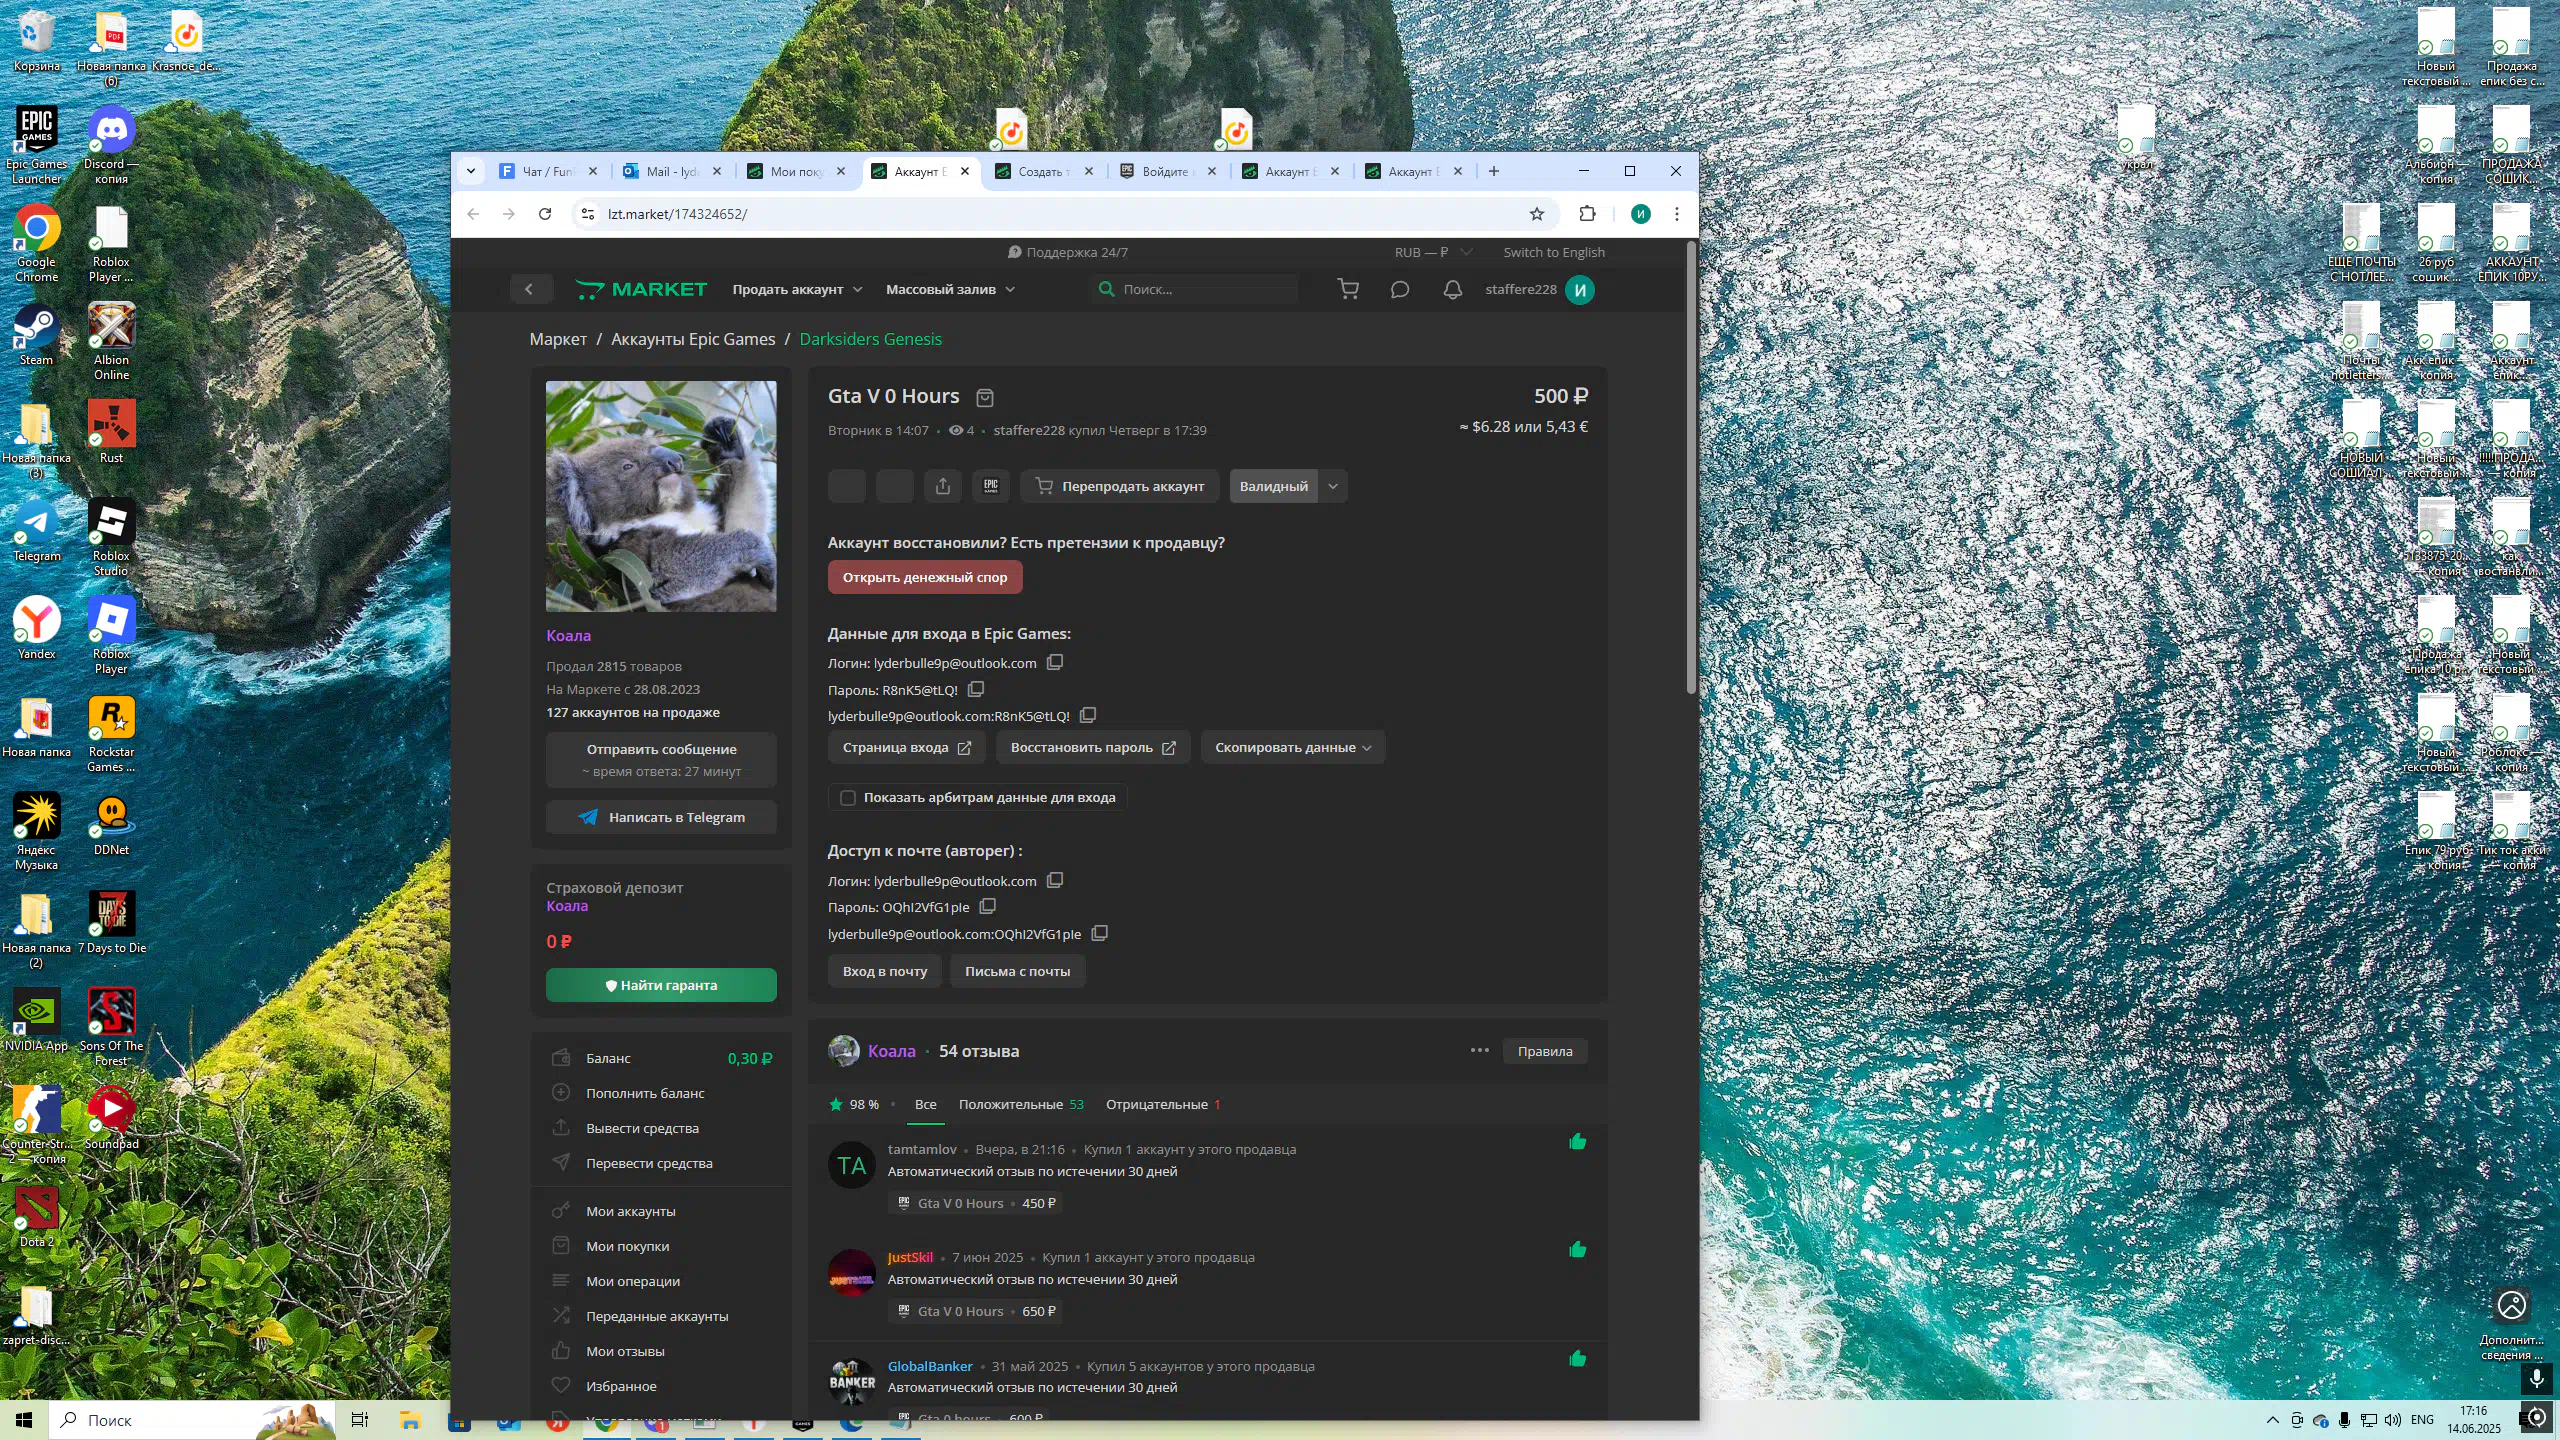Copy the mail password OQhI2VfG1ple
This screenshot has height=1440, width=2560.
coord(988,907)
